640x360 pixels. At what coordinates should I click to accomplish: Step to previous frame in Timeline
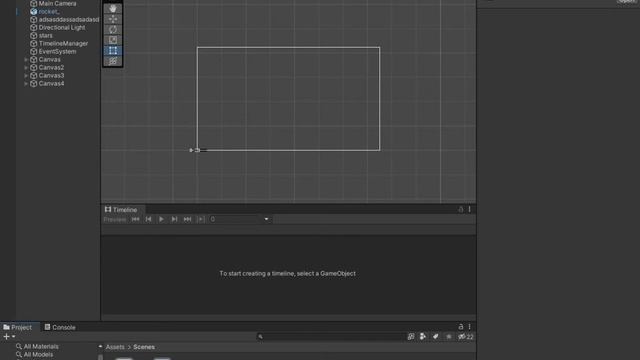149,220
